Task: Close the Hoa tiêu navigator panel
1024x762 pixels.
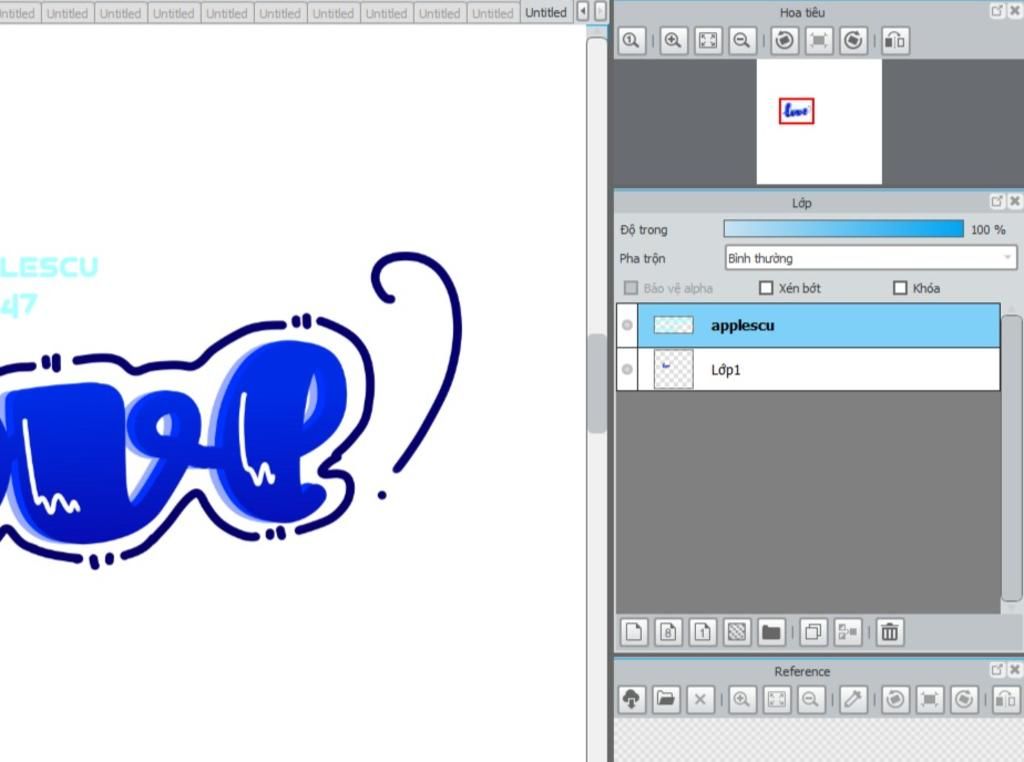Action: [x=1015, y=10]
